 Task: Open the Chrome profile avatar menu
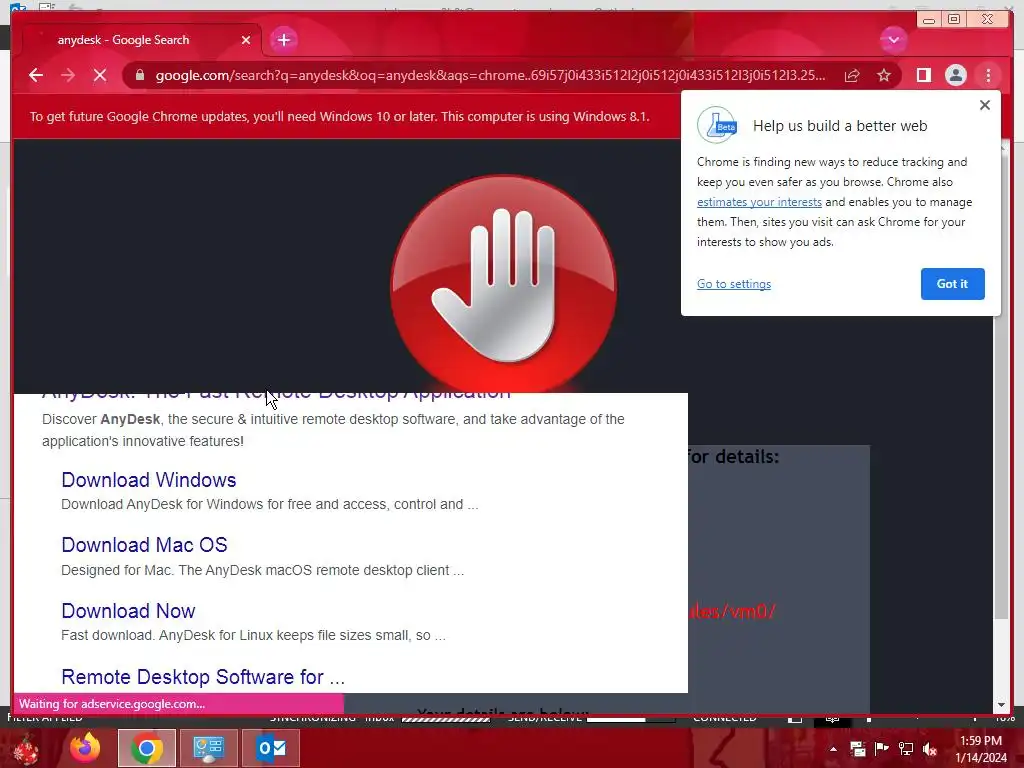[x=955, y=75]
